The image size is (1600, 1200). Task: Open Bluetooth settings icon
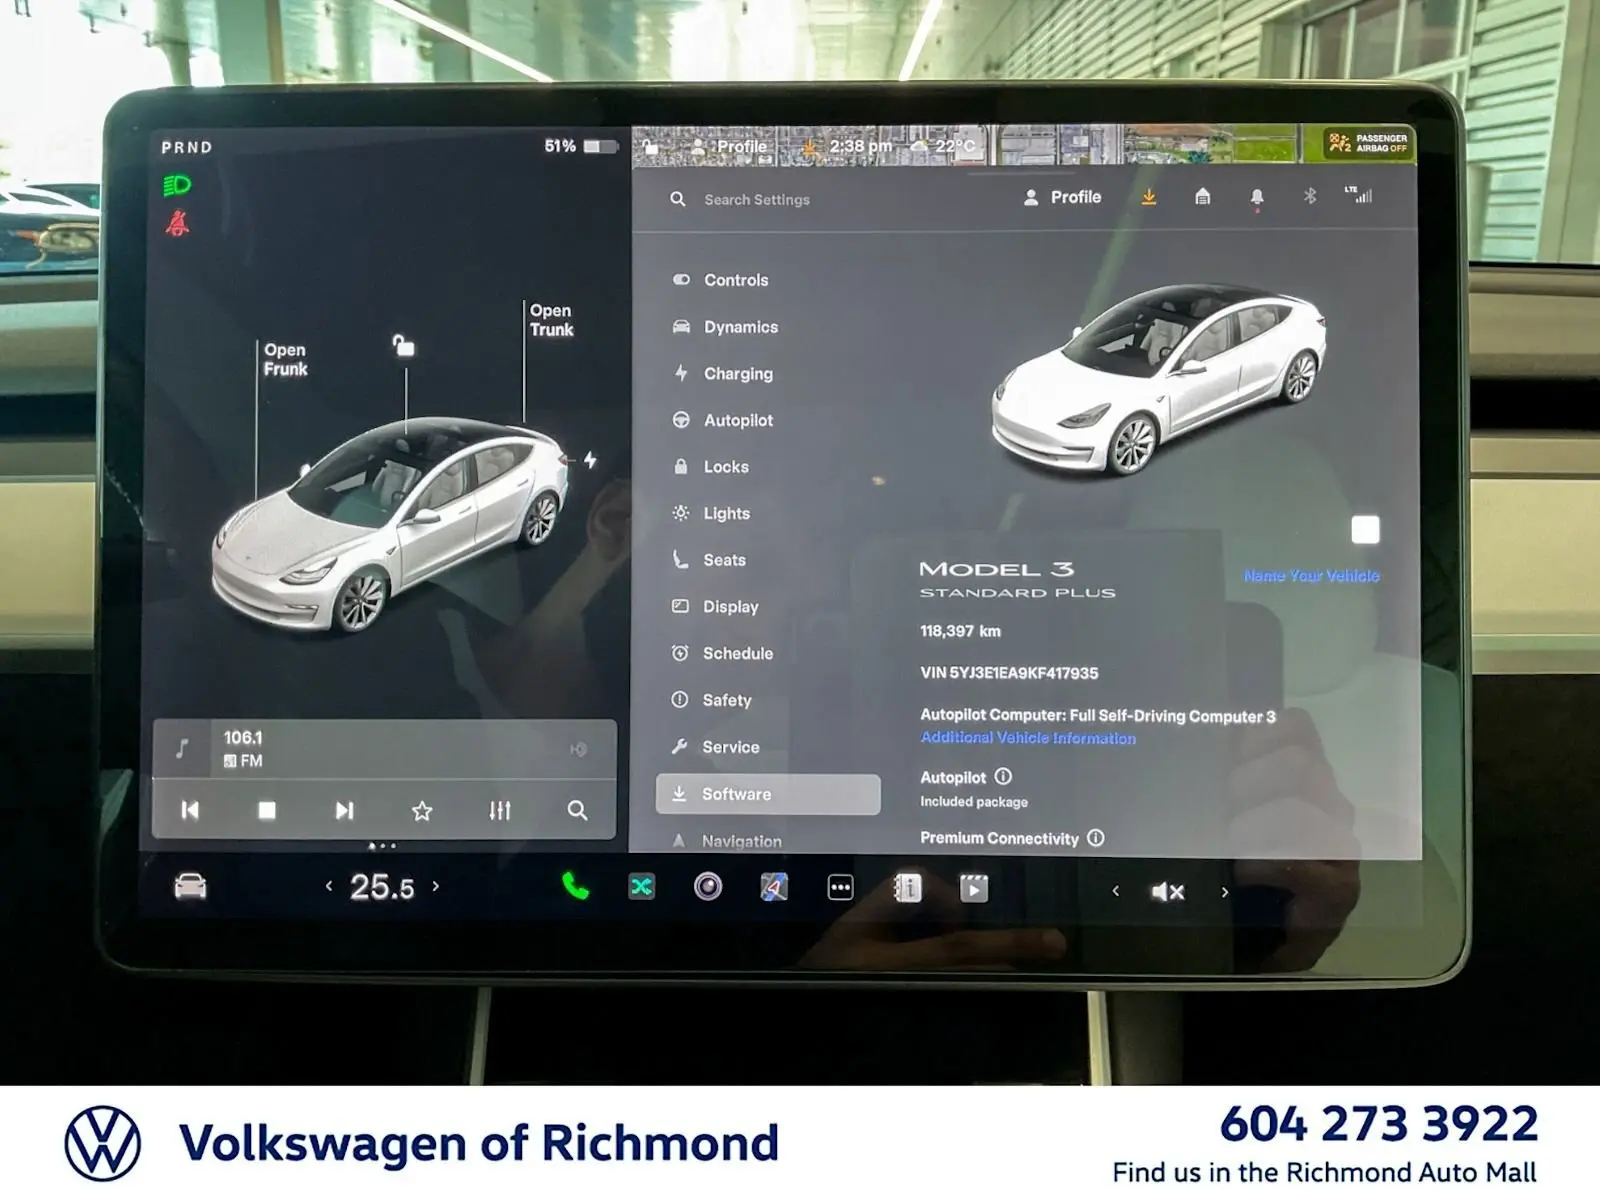click(x=1310, y=196)
